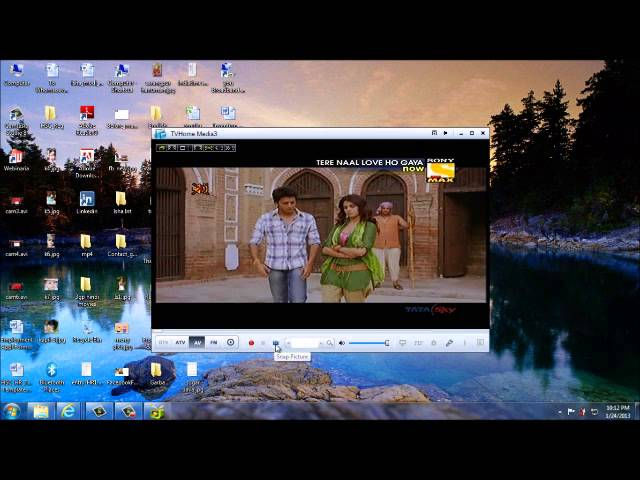The width and height of the screenshot is (640, 480).
Task: Click the channel search magnifier icon
Action: pyautogui.click(x=330, y=343)
